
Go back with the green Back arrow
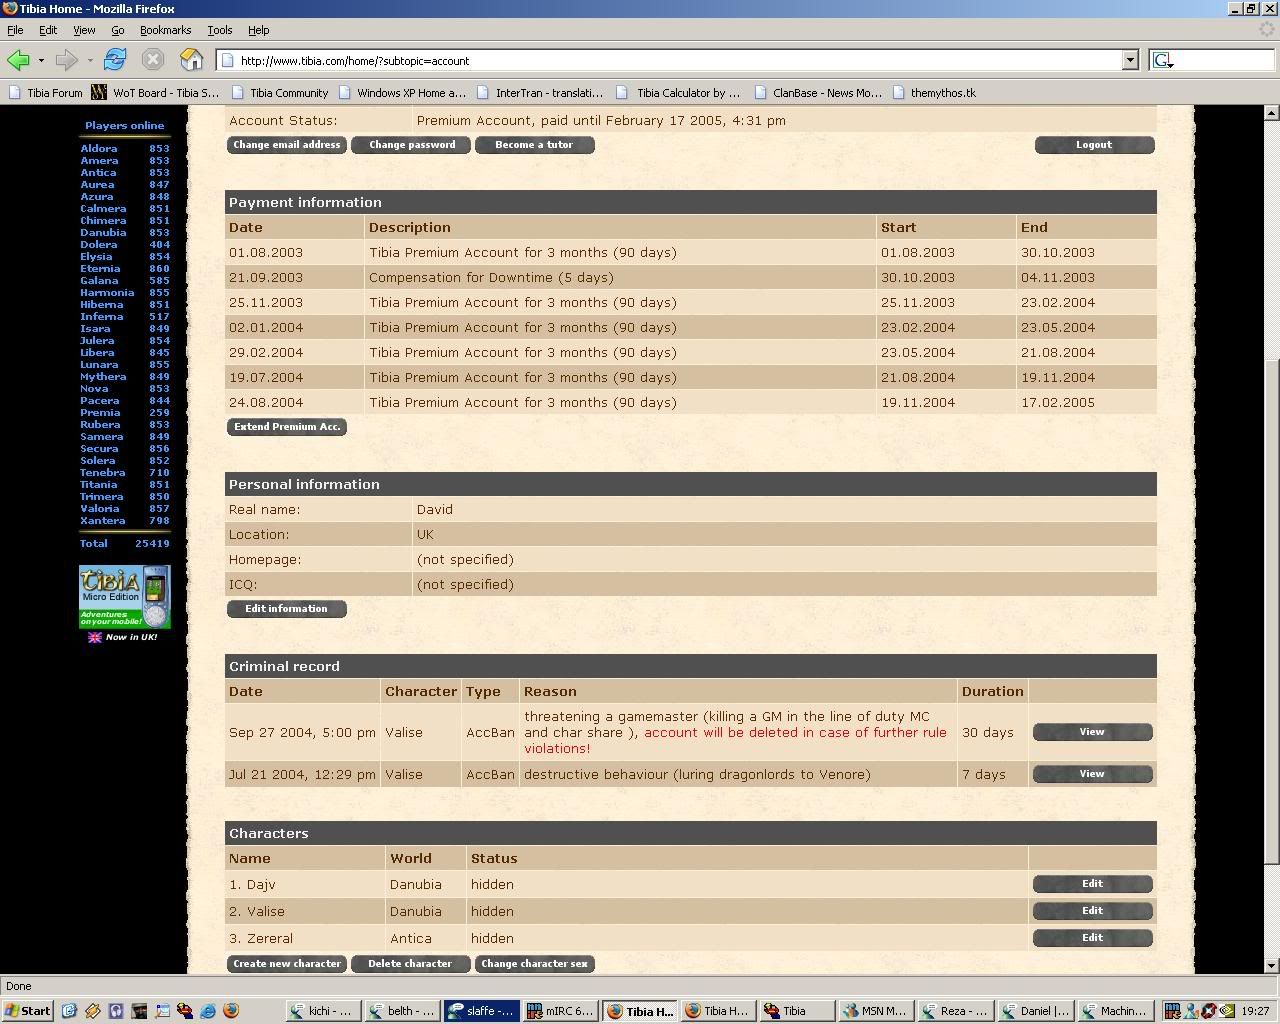click(18, 60)
